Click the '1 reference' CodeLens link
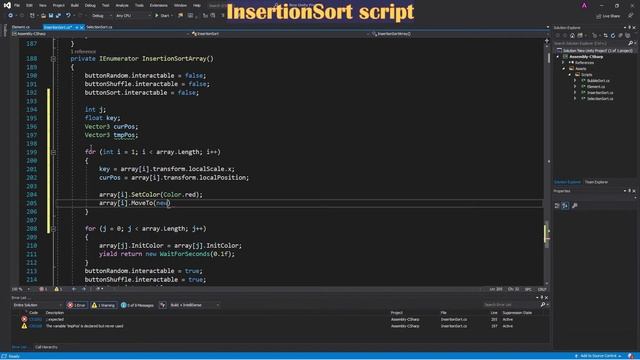The image size is (640, 360). coord(83,51)
